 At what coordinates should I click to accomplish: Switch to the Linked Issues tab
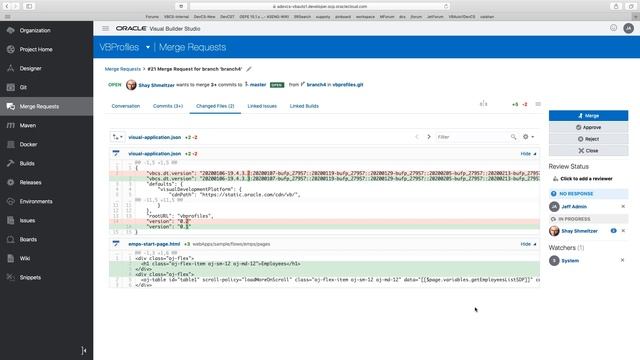[x=262, y=106]
